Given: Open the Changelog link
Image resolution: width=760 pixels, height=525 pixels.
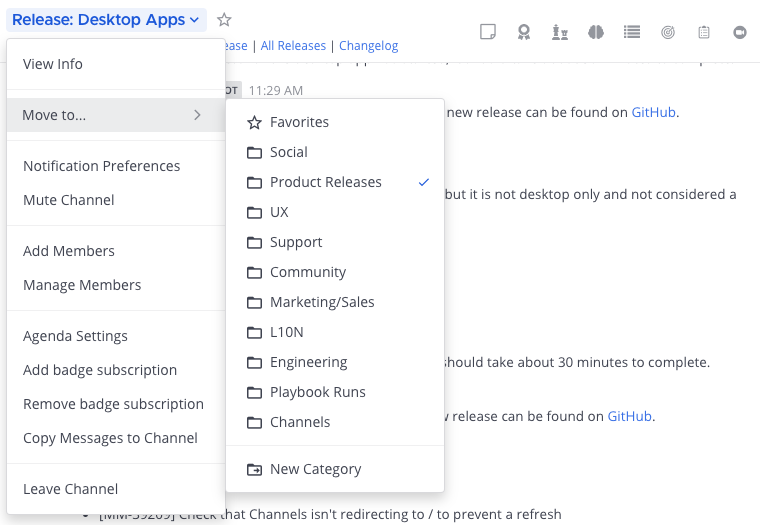Looking at the screenshot, I should 368,46.
